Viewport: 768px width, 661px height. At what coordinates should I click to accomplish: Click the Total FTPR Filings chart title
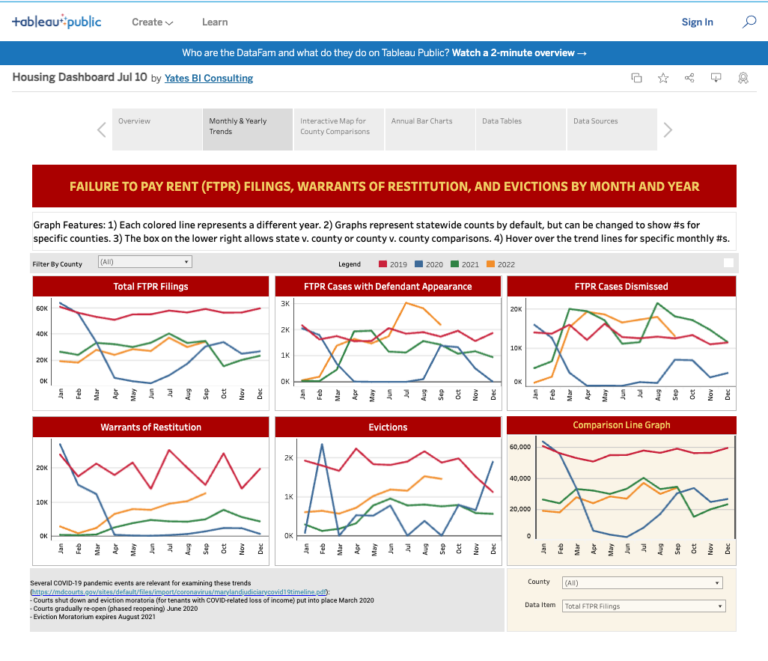[151, 286]
